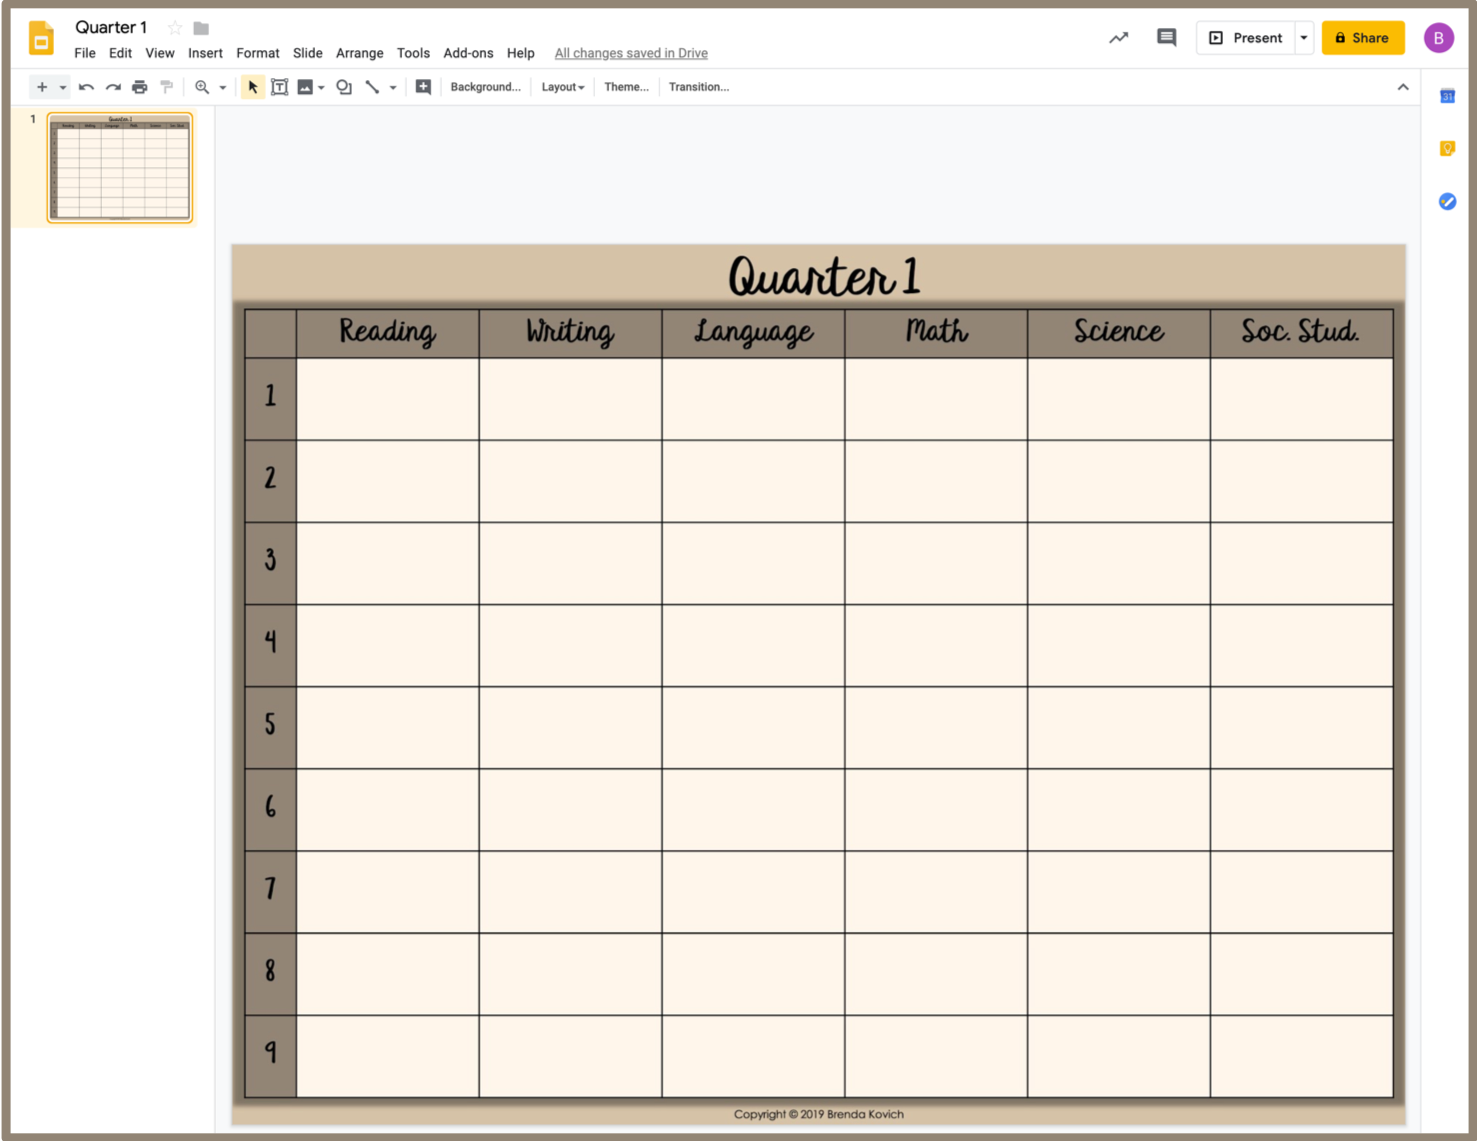
Task: Hide the menus with the collapse chevron
Action: coord(1403,87)
